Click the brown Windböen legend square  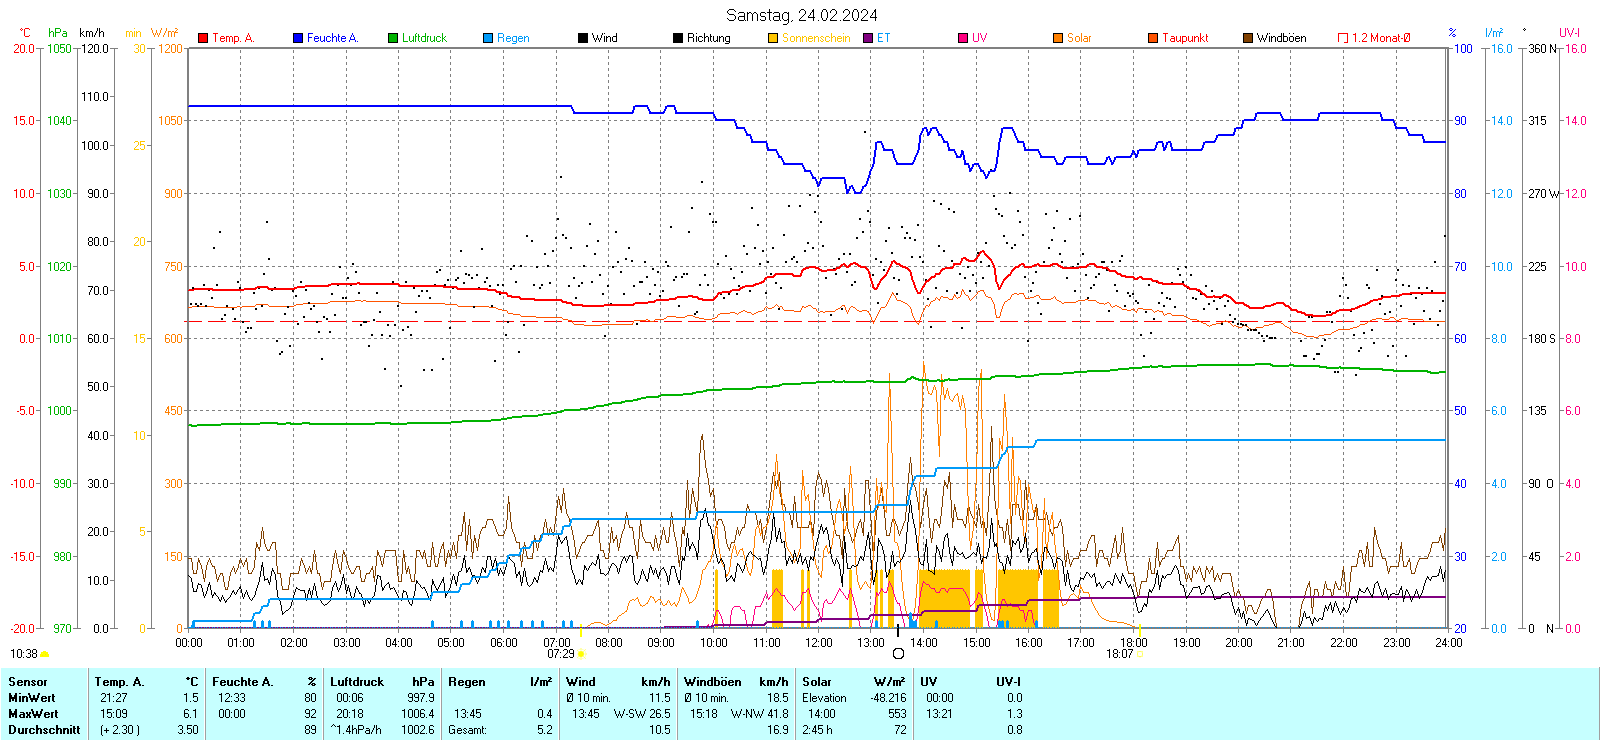coord(1248,38)
